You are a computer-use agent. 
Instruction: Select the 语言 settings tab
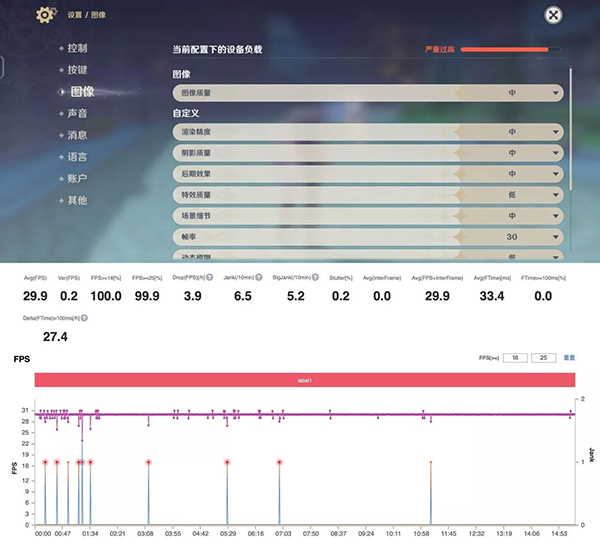[x=78, y=157]
